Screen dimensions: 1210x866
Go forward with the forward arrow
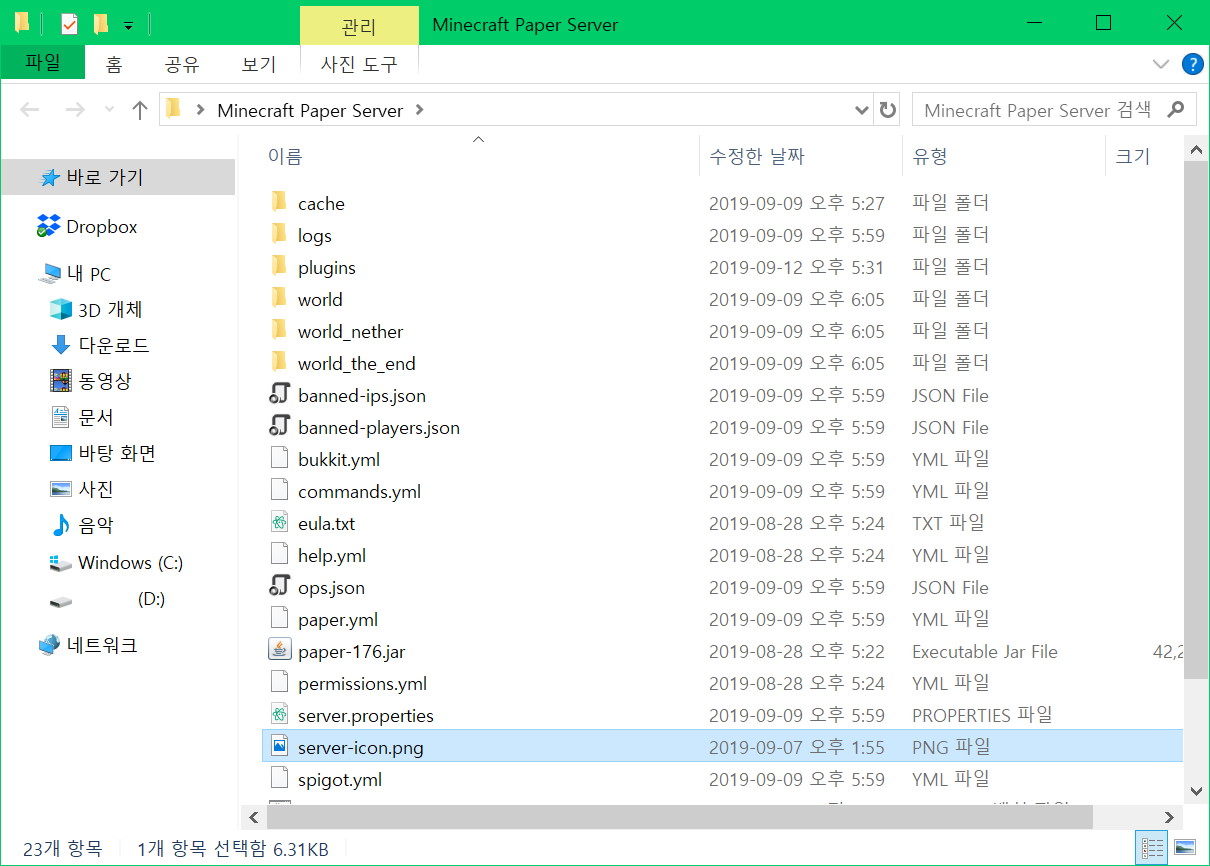[75, 110]
